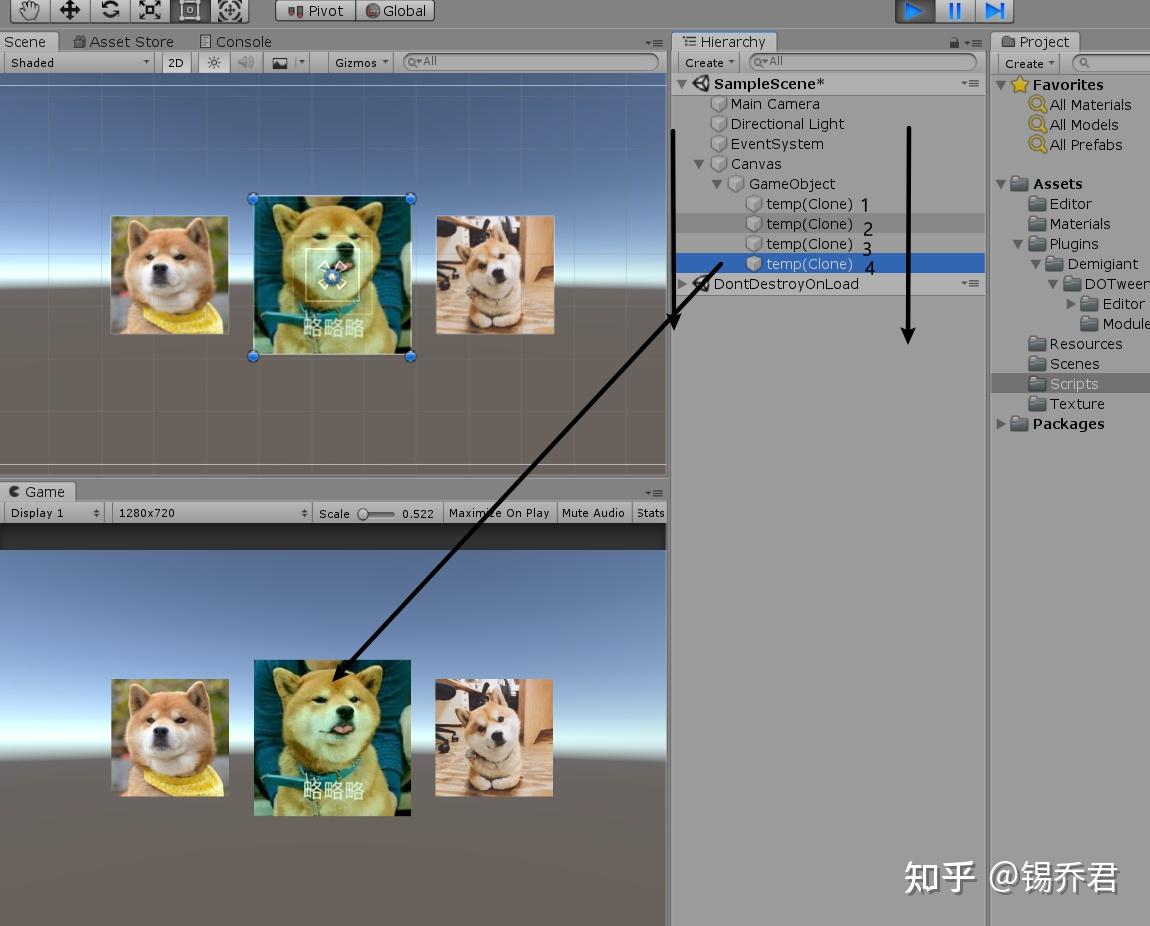Switch to the Console tab
1150x926 pixels.
click(x=237, y=41)
